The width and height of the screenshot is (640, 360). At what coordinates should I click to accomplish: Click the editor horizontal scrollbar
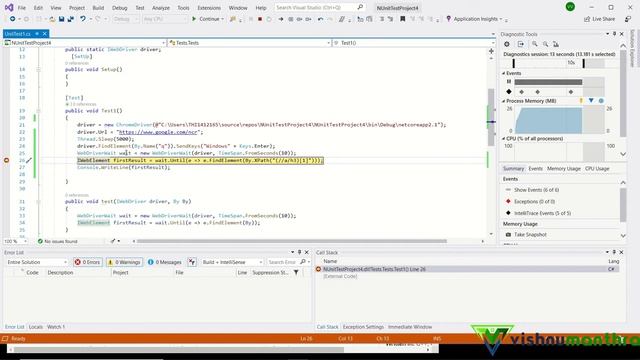[291, 241]
